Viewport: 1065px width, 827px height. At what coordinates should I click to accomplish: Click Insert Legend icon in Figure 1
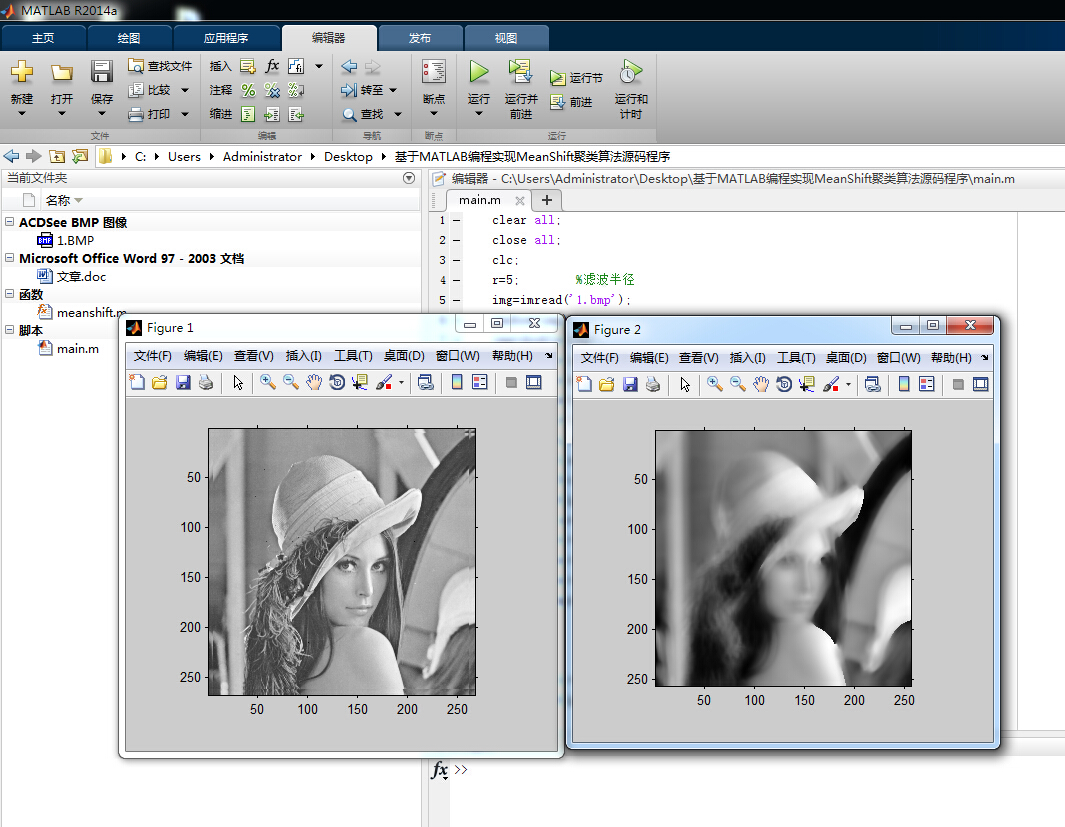pos(480,382)
